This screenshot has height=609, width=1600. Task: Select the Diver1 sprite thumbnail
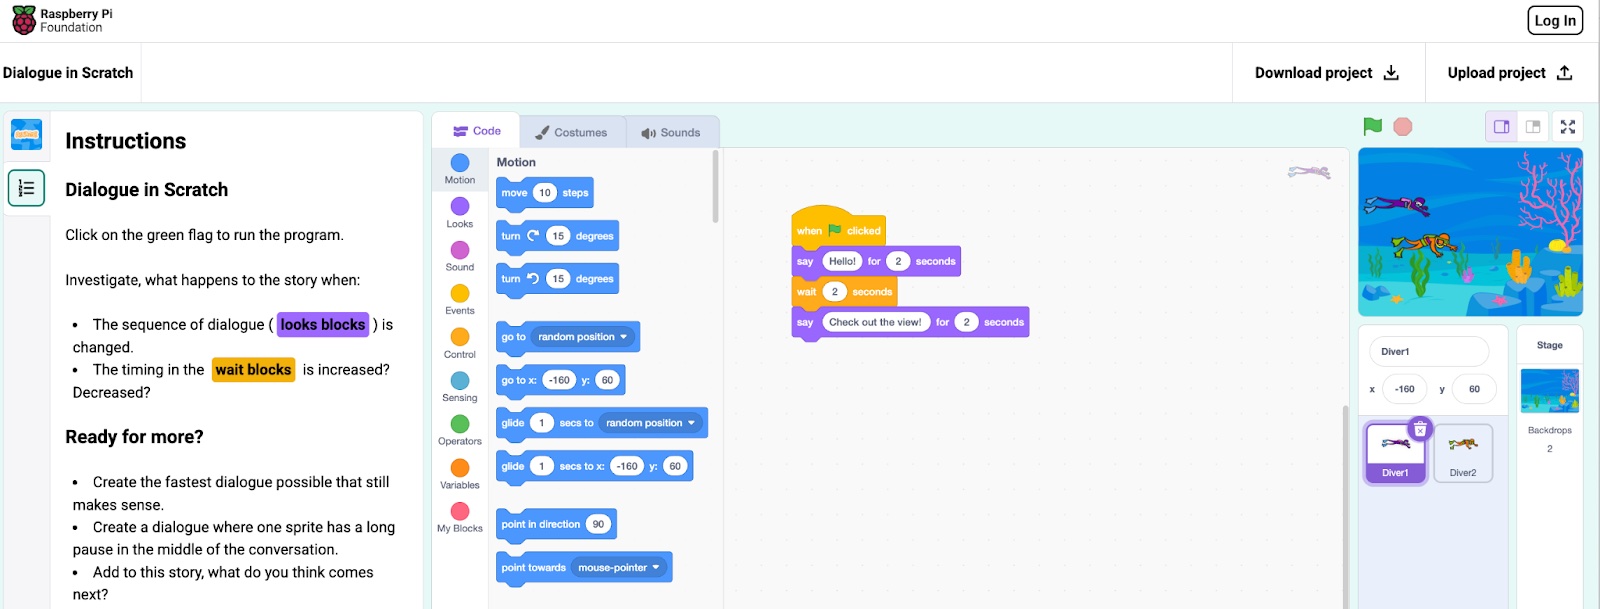[x=1395, y=453]
